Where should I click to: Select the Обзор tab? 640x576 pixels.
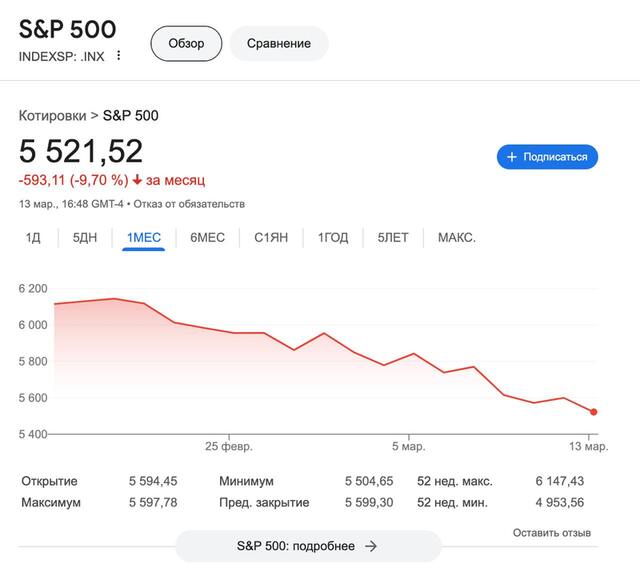[186, 43]
